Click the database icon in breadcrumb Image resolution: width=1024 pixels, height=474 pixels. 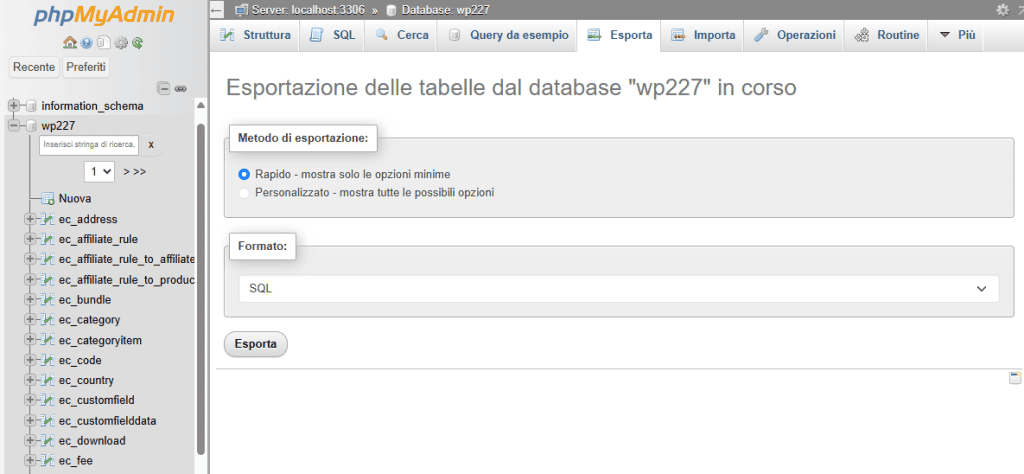[391, 10]
